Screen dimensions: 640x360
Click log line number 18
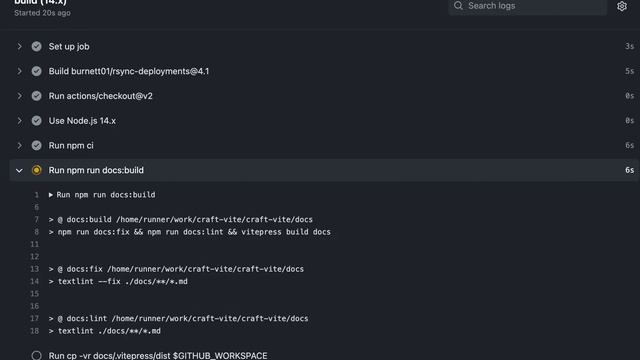click(34, 331)
